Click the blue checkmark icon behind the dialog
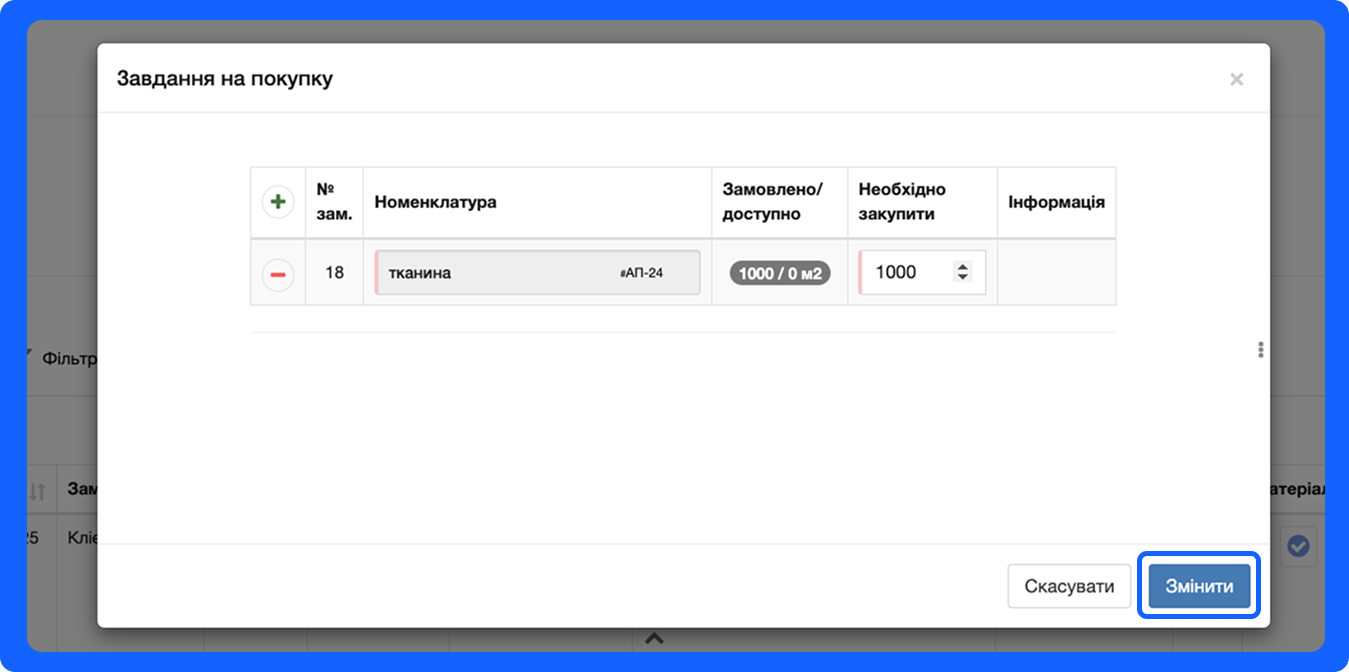The image size is (1349, 672). point(1298,546)
